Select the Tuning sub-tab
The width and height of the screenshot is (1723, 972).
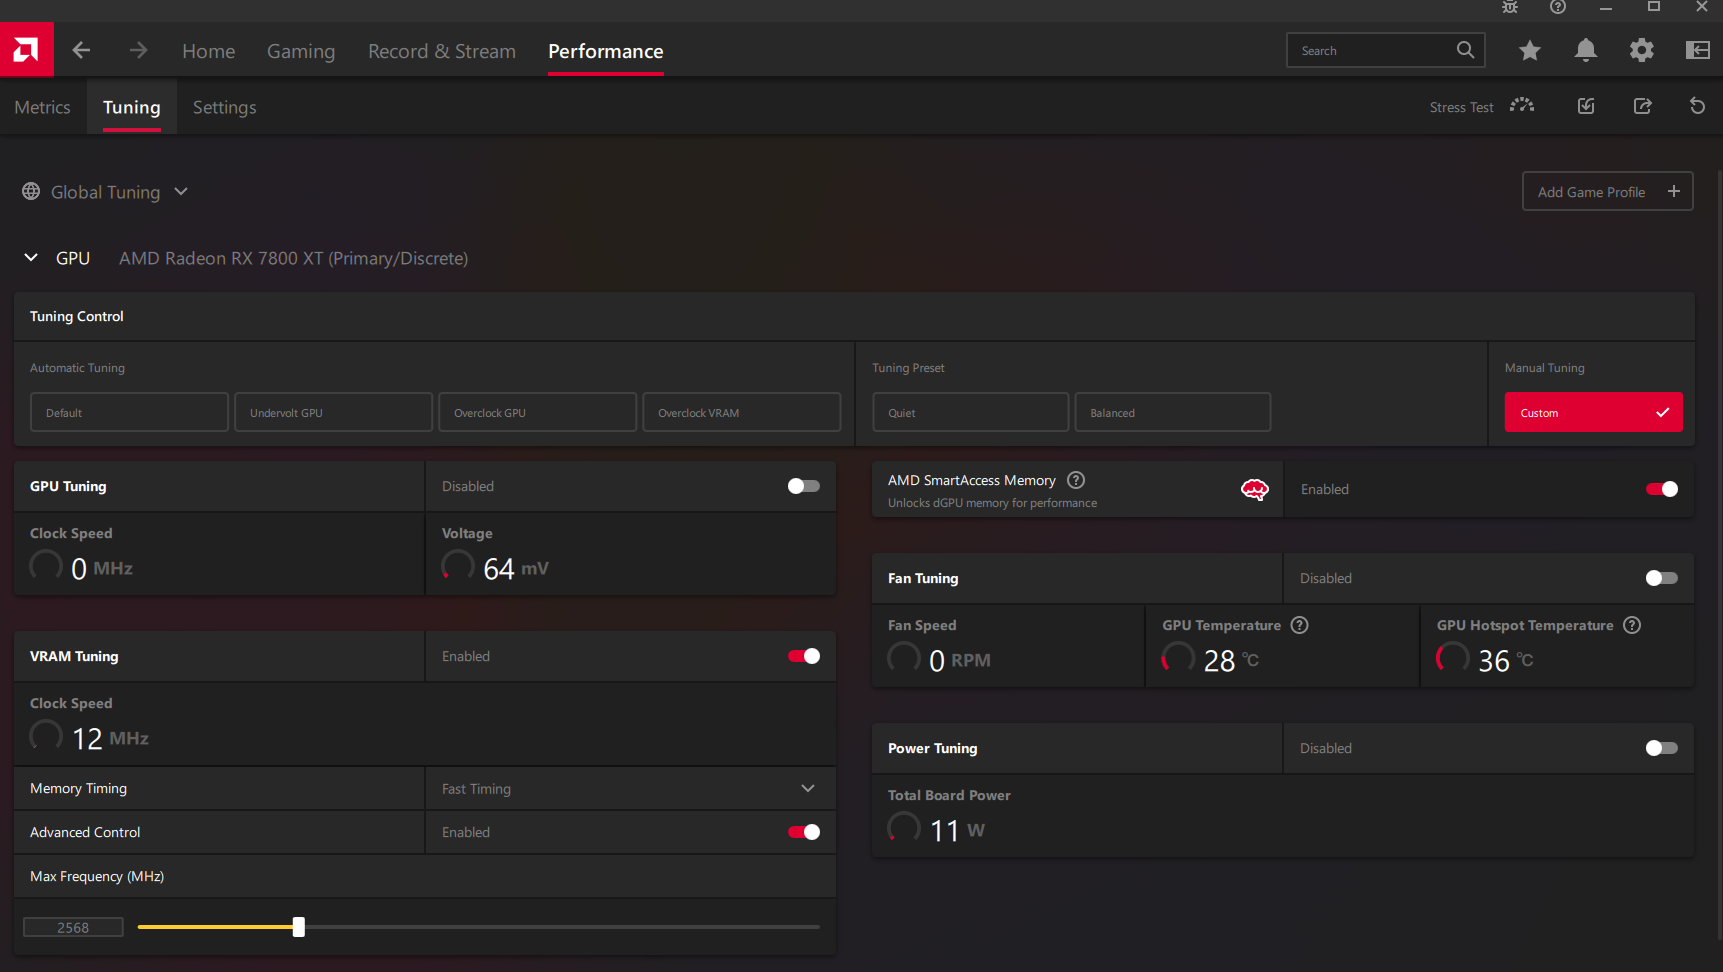(x=132, y=107)
